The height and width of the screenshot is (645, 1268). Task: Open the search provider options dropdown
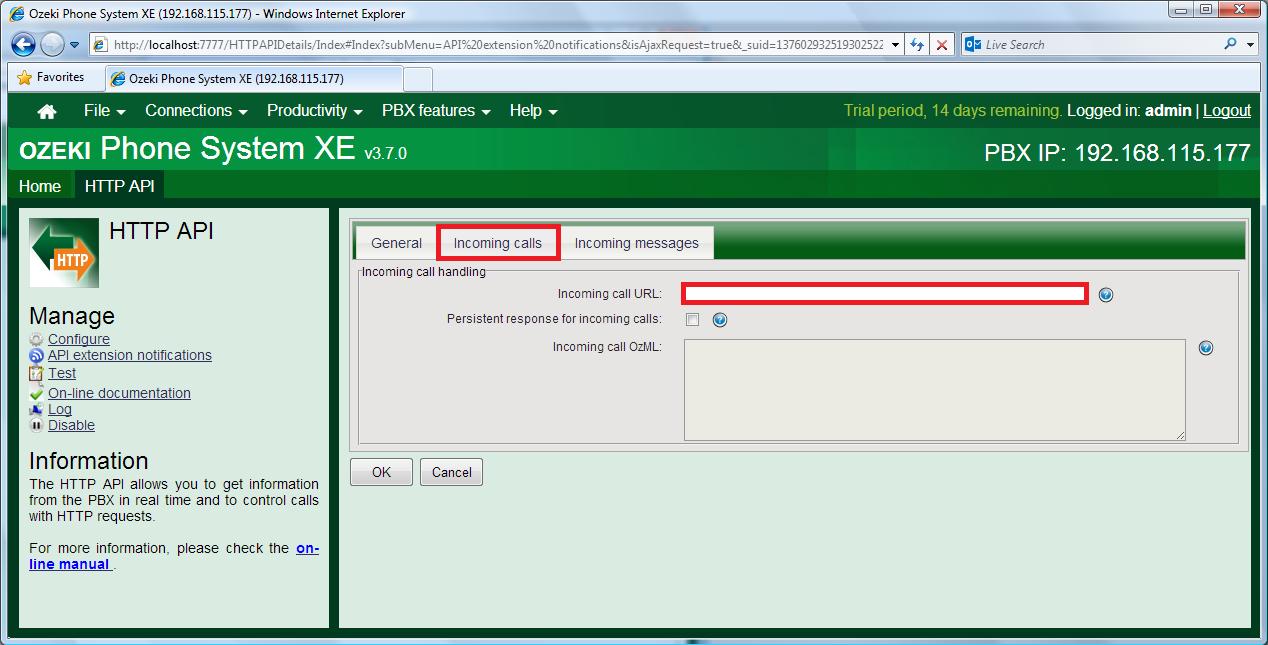coord(1251,45)
